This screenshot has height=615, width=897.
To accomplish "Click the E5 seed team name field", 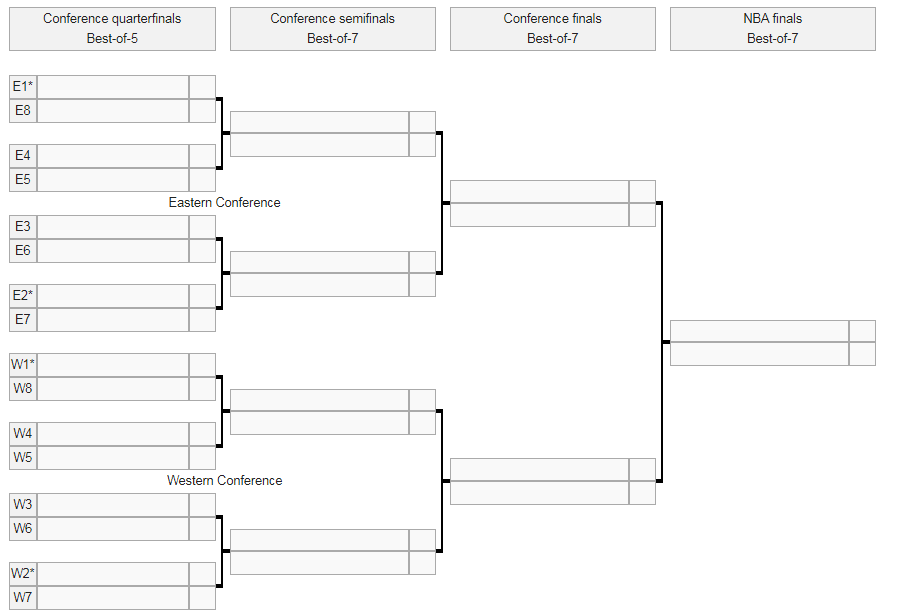I will point(112,180).
